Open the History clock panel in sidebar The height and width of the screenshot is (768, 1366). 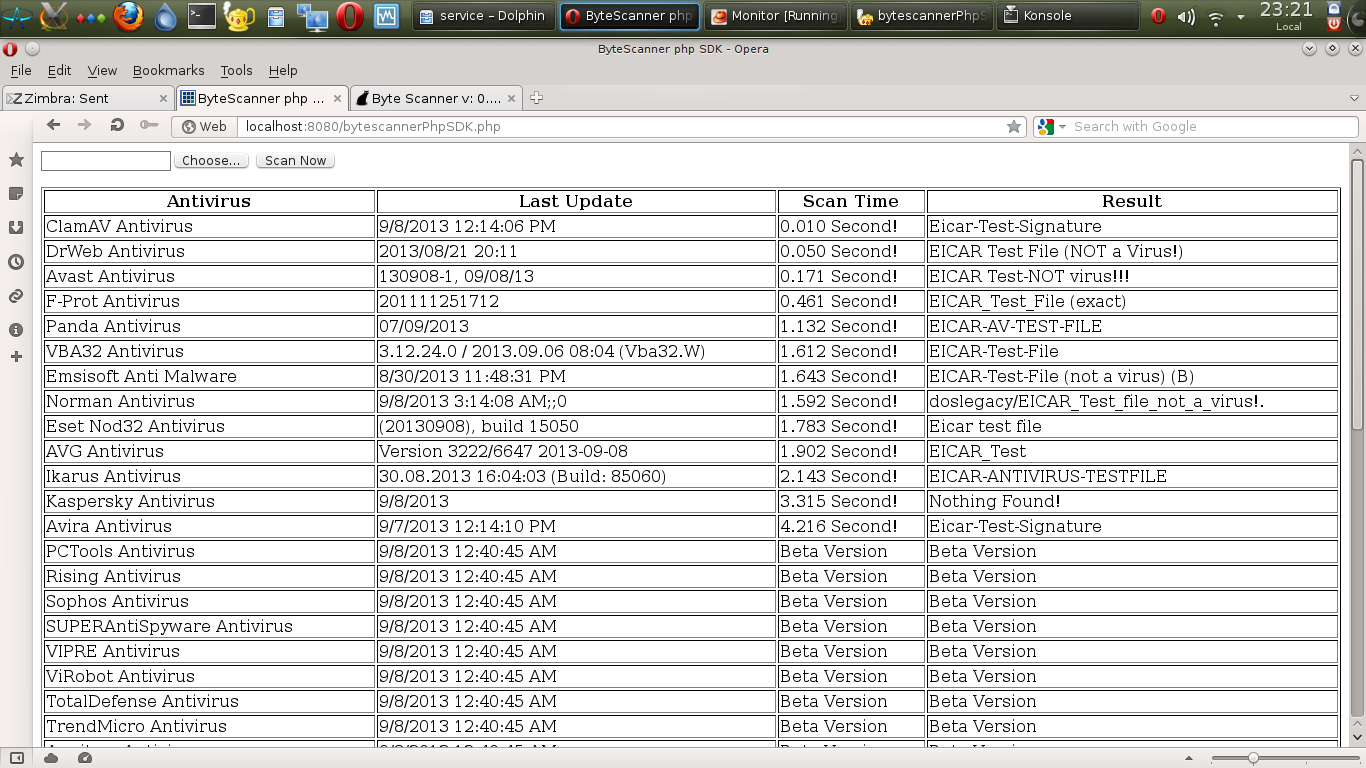click(x=16, y=262)
